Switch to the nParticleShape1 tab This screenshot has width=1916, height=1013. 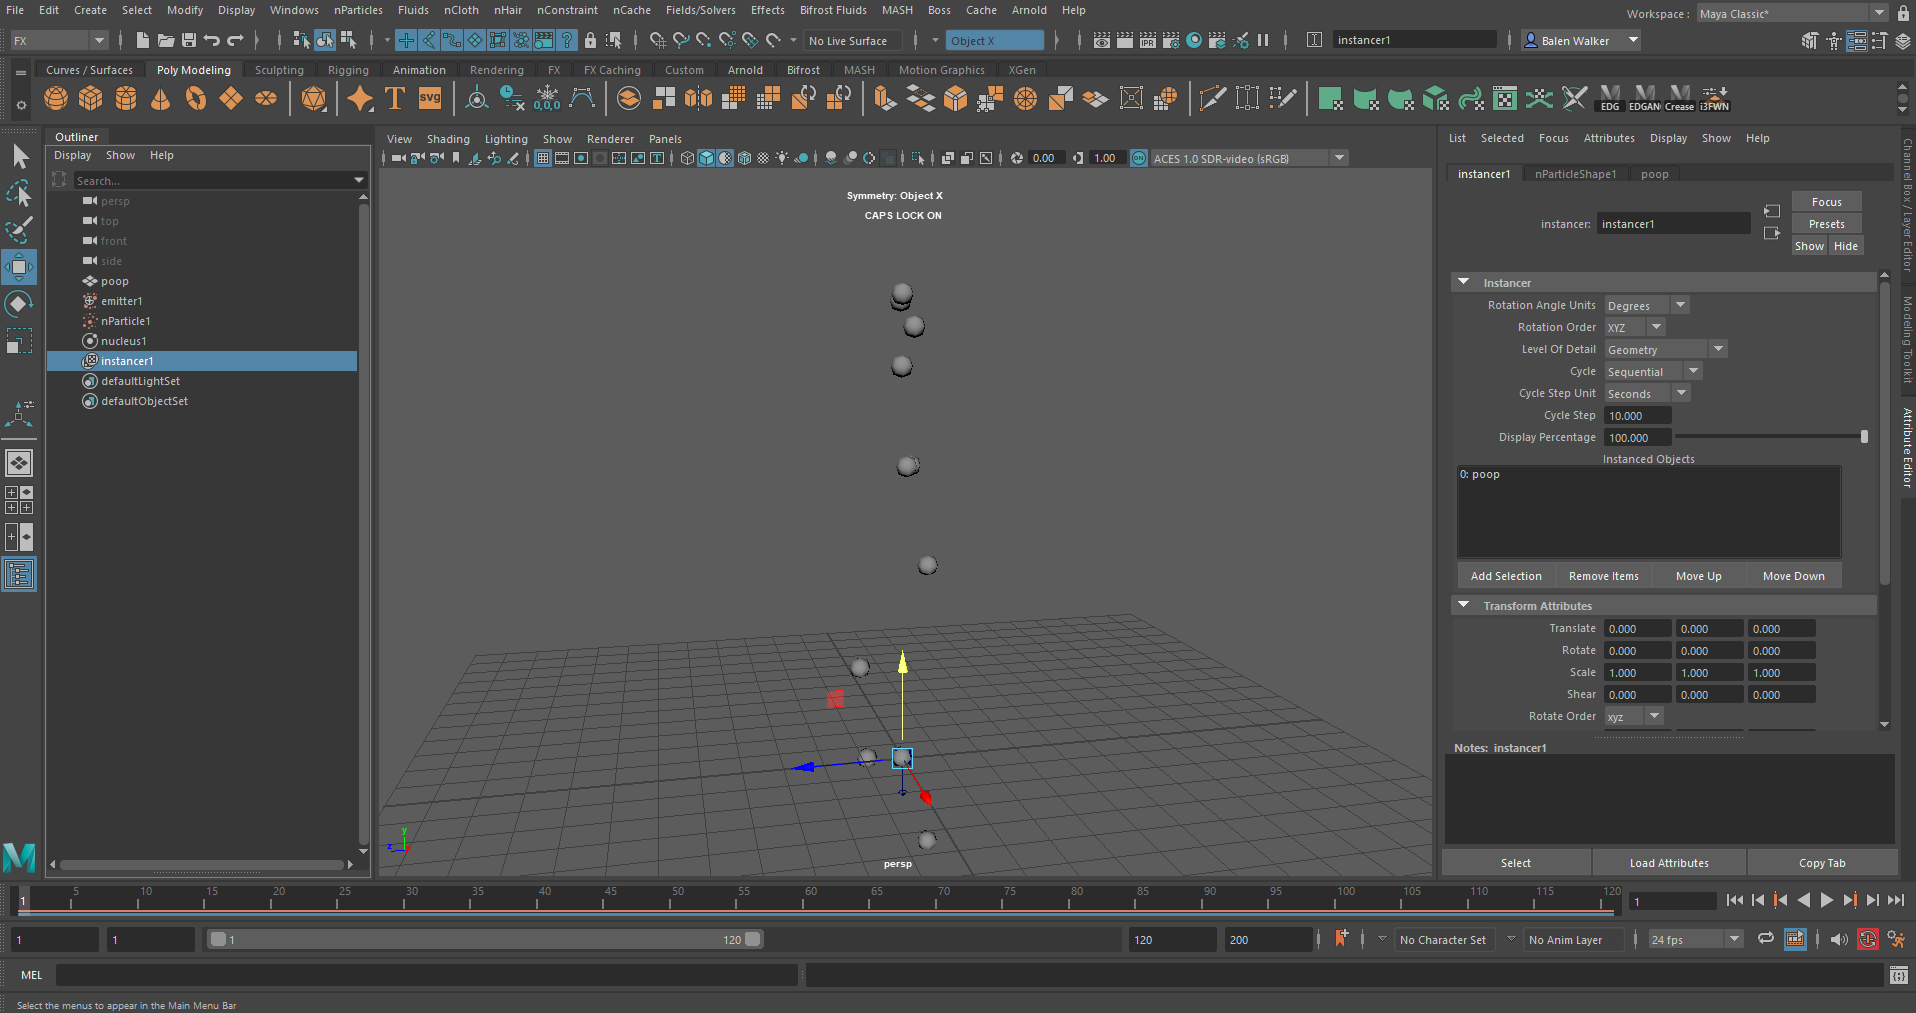tap(1575, 174)
